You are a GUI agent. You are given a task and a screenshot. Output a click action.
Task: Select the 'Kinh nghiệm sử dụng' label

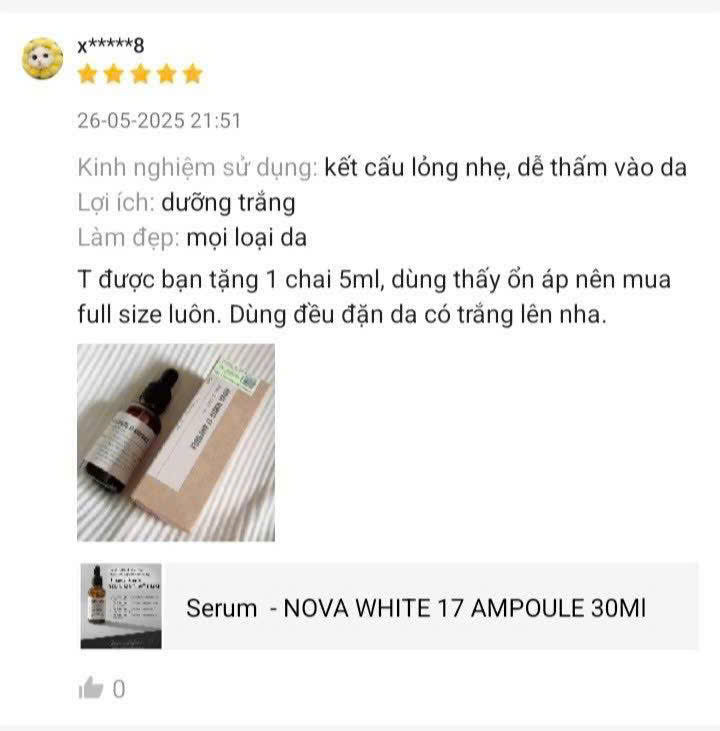tap(198, 168)
